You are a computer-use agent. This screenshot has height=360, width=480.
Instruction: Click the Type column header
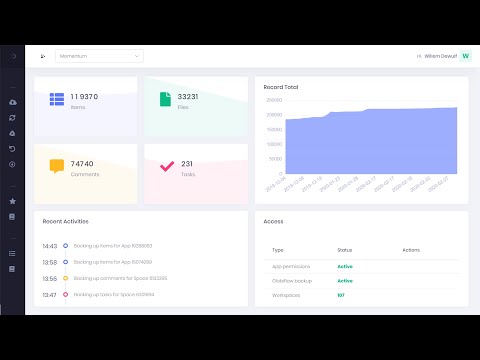pos(278,250)
